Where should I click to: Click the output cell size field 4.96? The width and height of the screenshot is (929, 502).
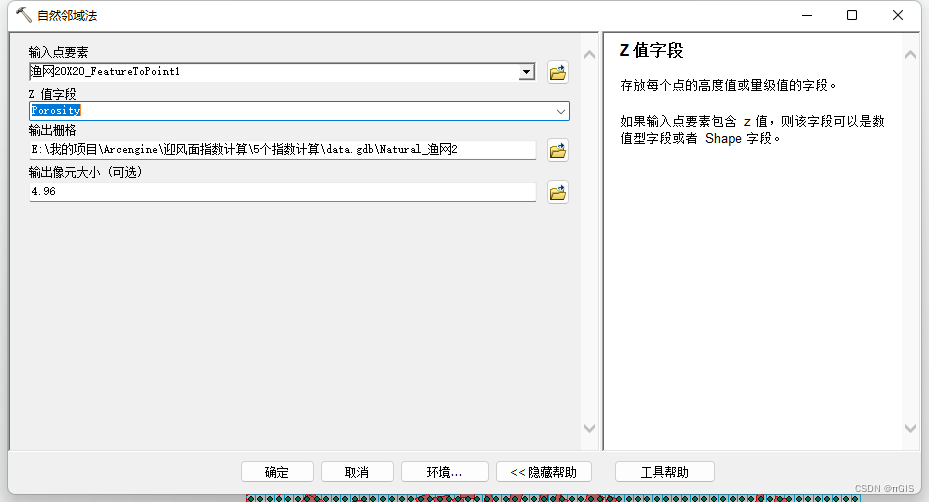(283, 192)
